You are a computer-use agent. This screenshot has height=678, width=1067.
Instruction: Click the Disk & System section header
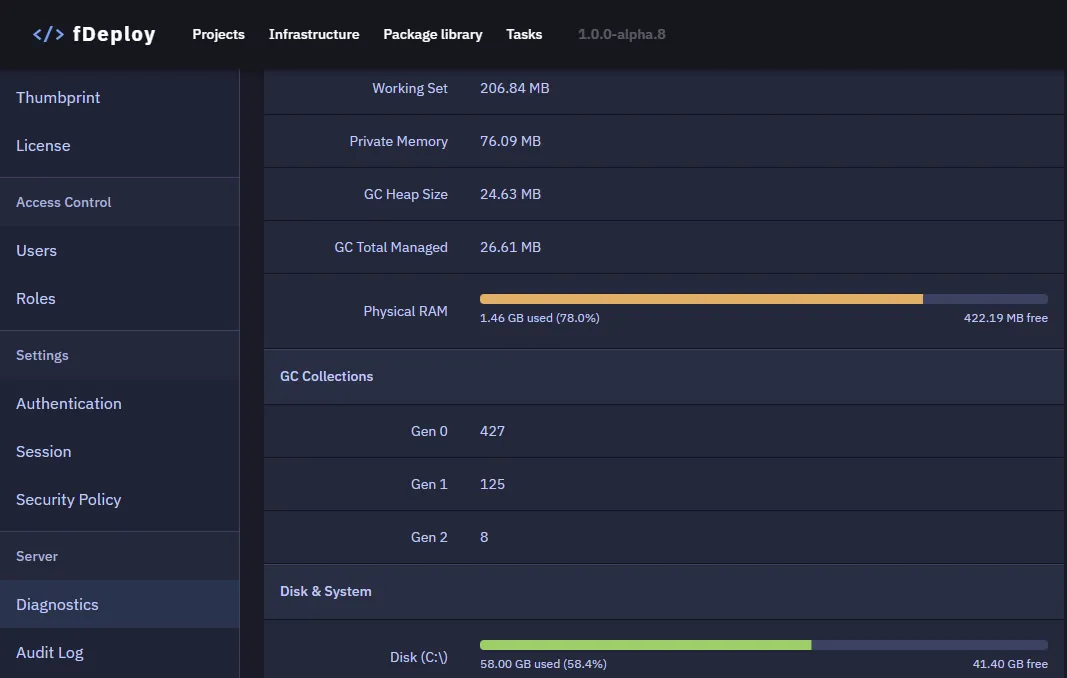click(x=325, y=591)
